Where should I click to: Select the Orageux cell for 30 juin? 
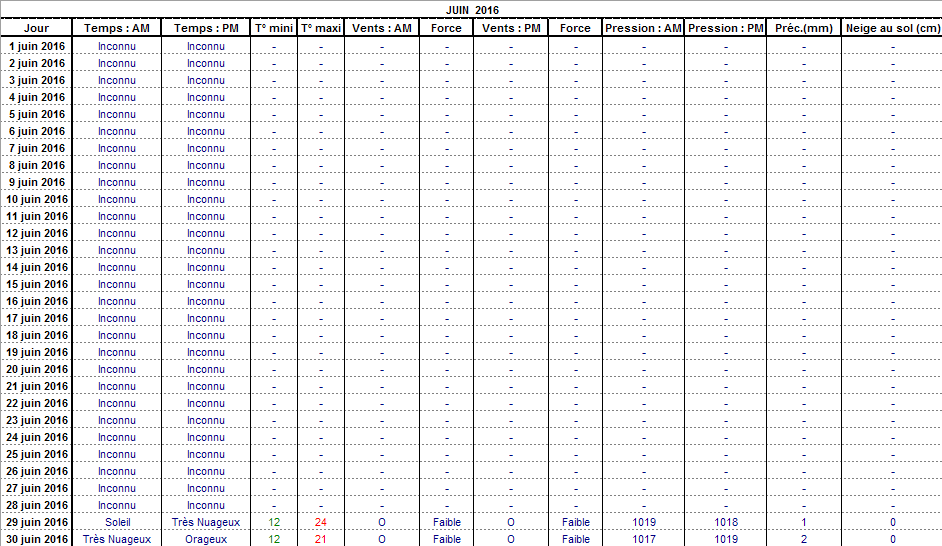tap(206, 539)
